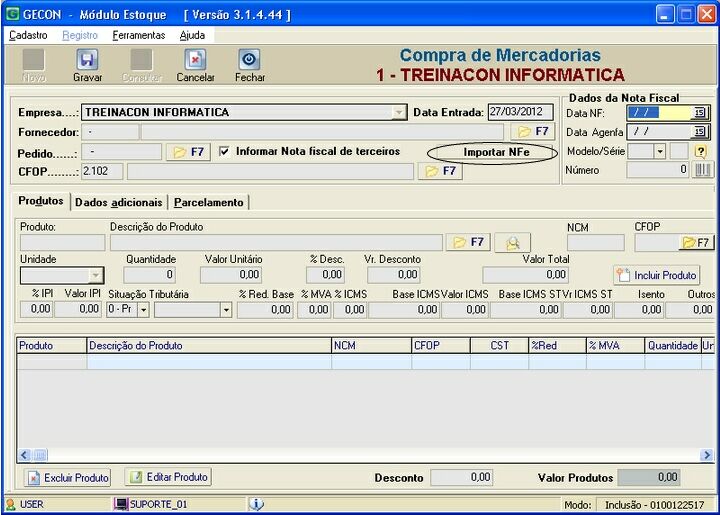Open Descrição do Produto F7 lookup

[x=468, y=242]
